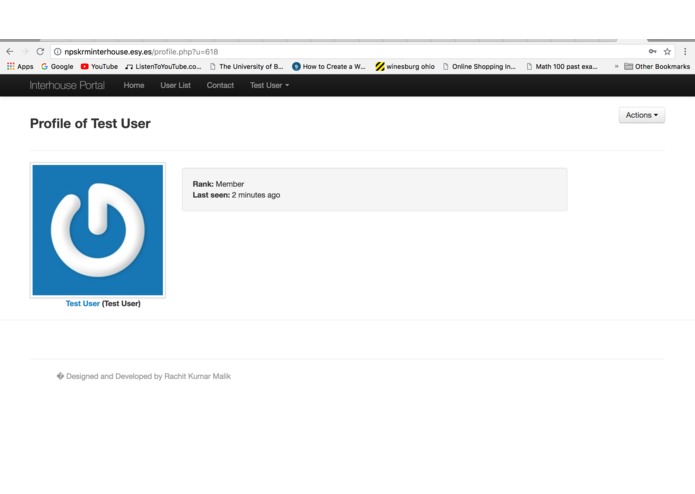695x494 pixels.
Task: Click Interhouse Portal brand link
Action: pos(67,85)
